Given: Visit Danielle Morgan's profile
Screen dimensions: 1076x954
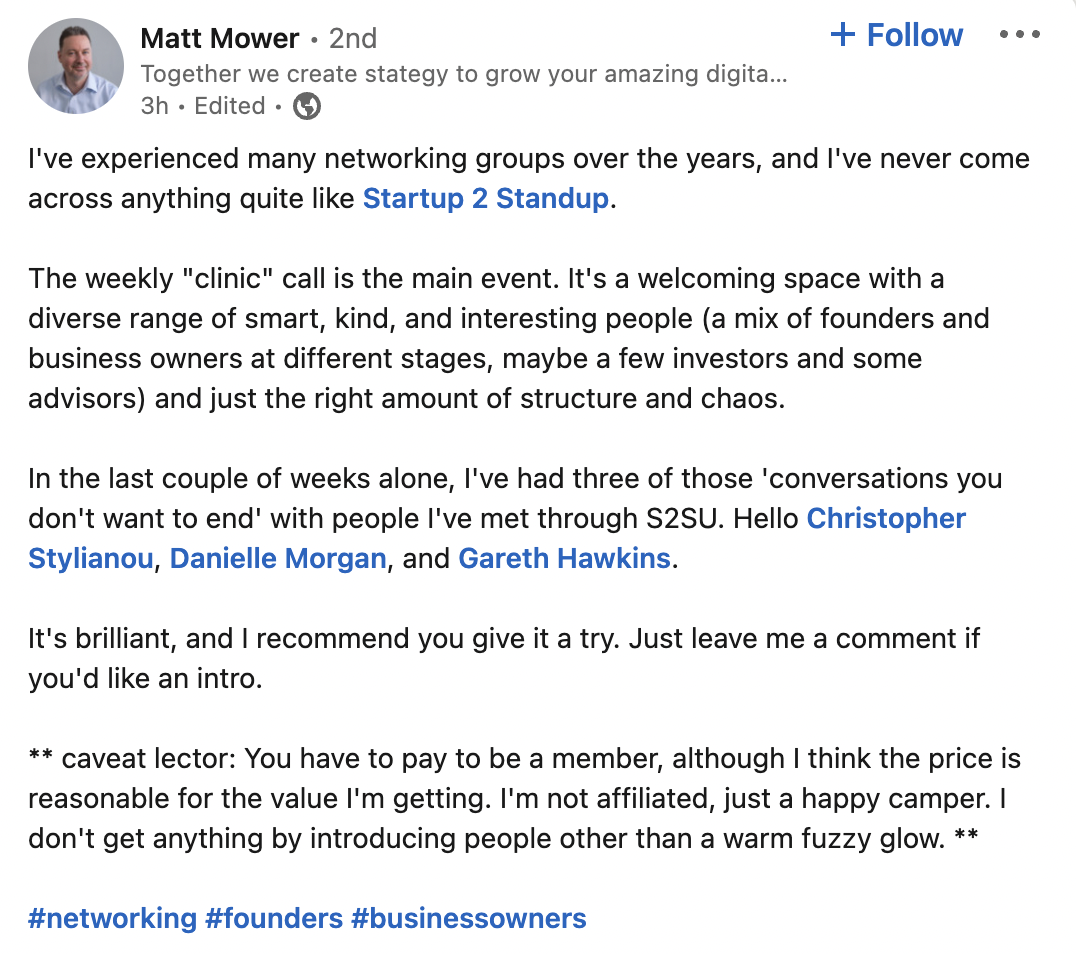Looking at the screenshot, I should coord(278,559).
